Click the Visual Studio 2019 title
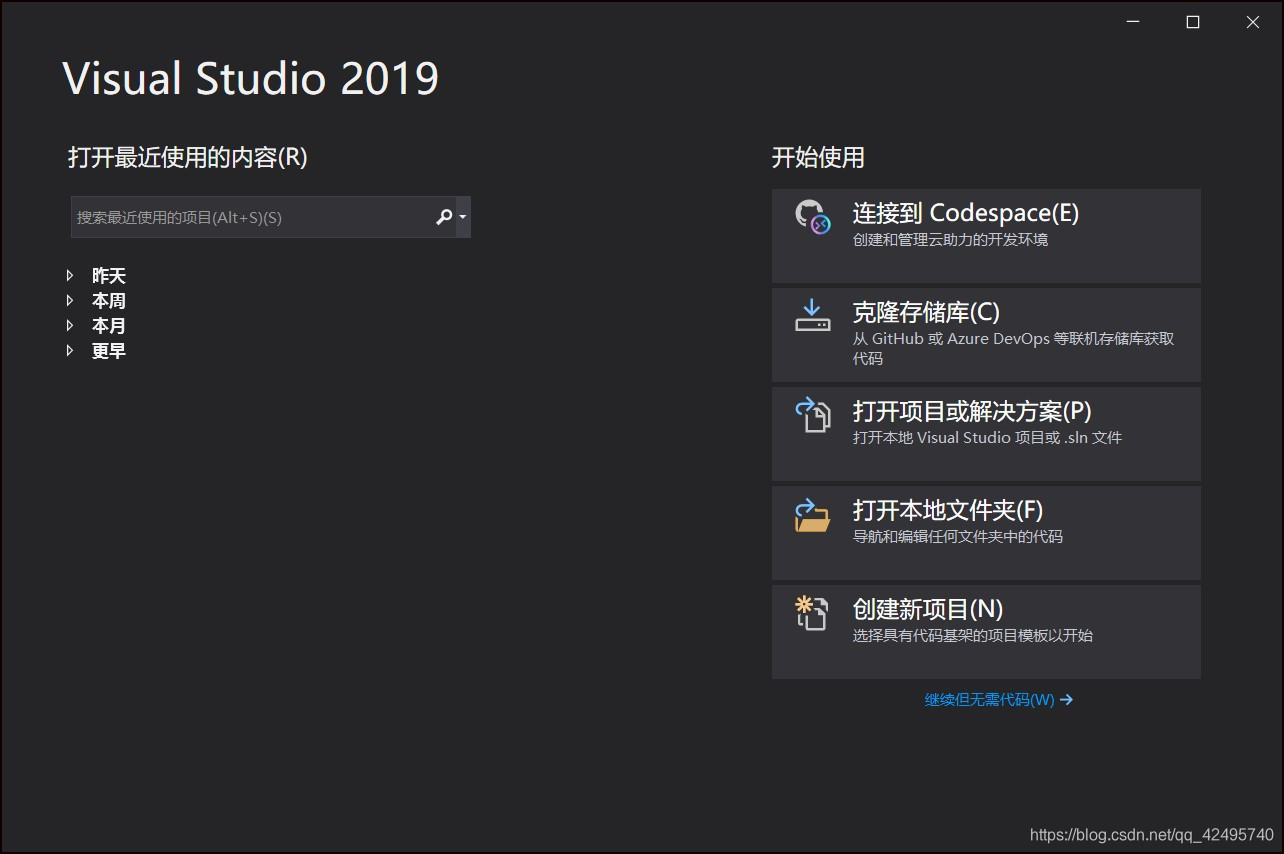The height and width of the screenshot is (854, 1284). click(x=250, y=78)
